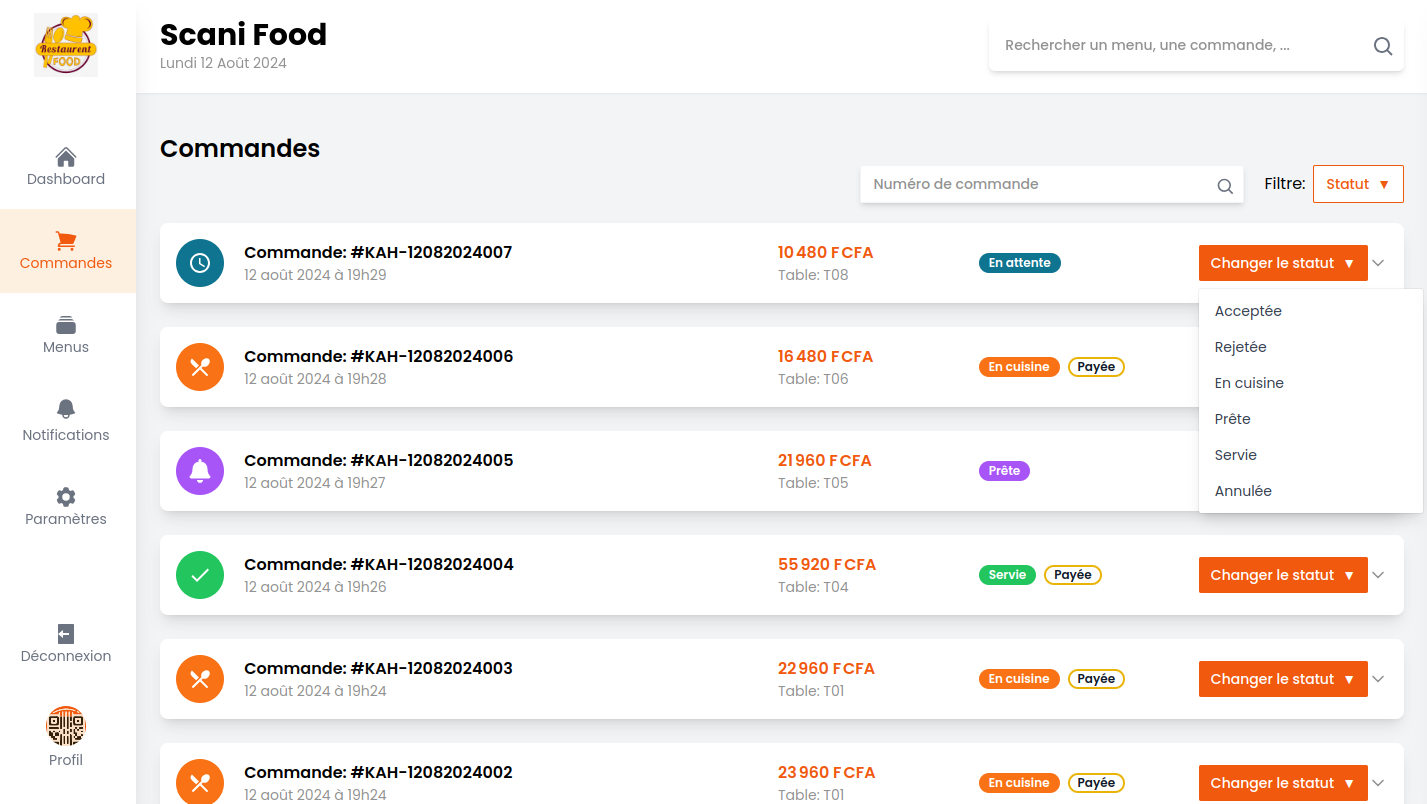Click Payée badge of order KAH-12082024003

1096,679
